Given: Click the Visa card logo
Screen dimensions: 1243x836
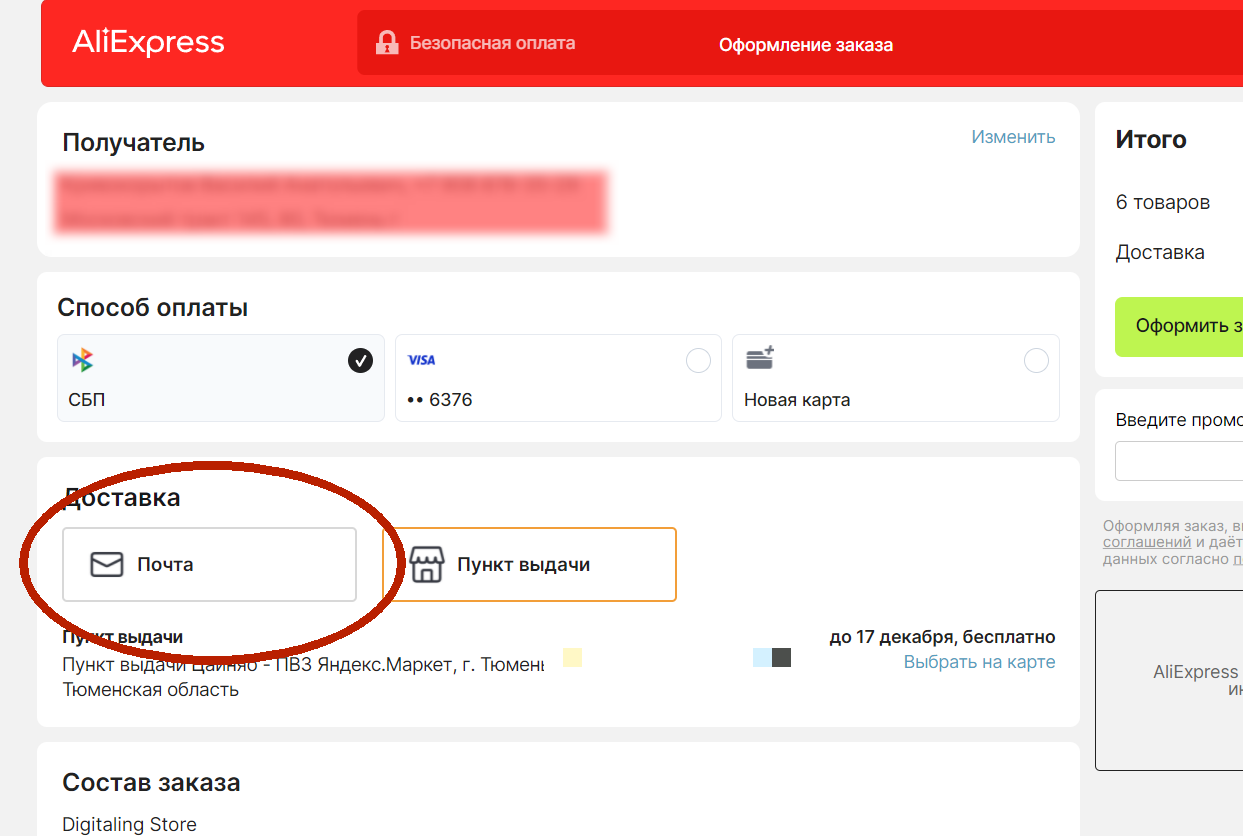Looking at the screenshot, I should point(421,360).
